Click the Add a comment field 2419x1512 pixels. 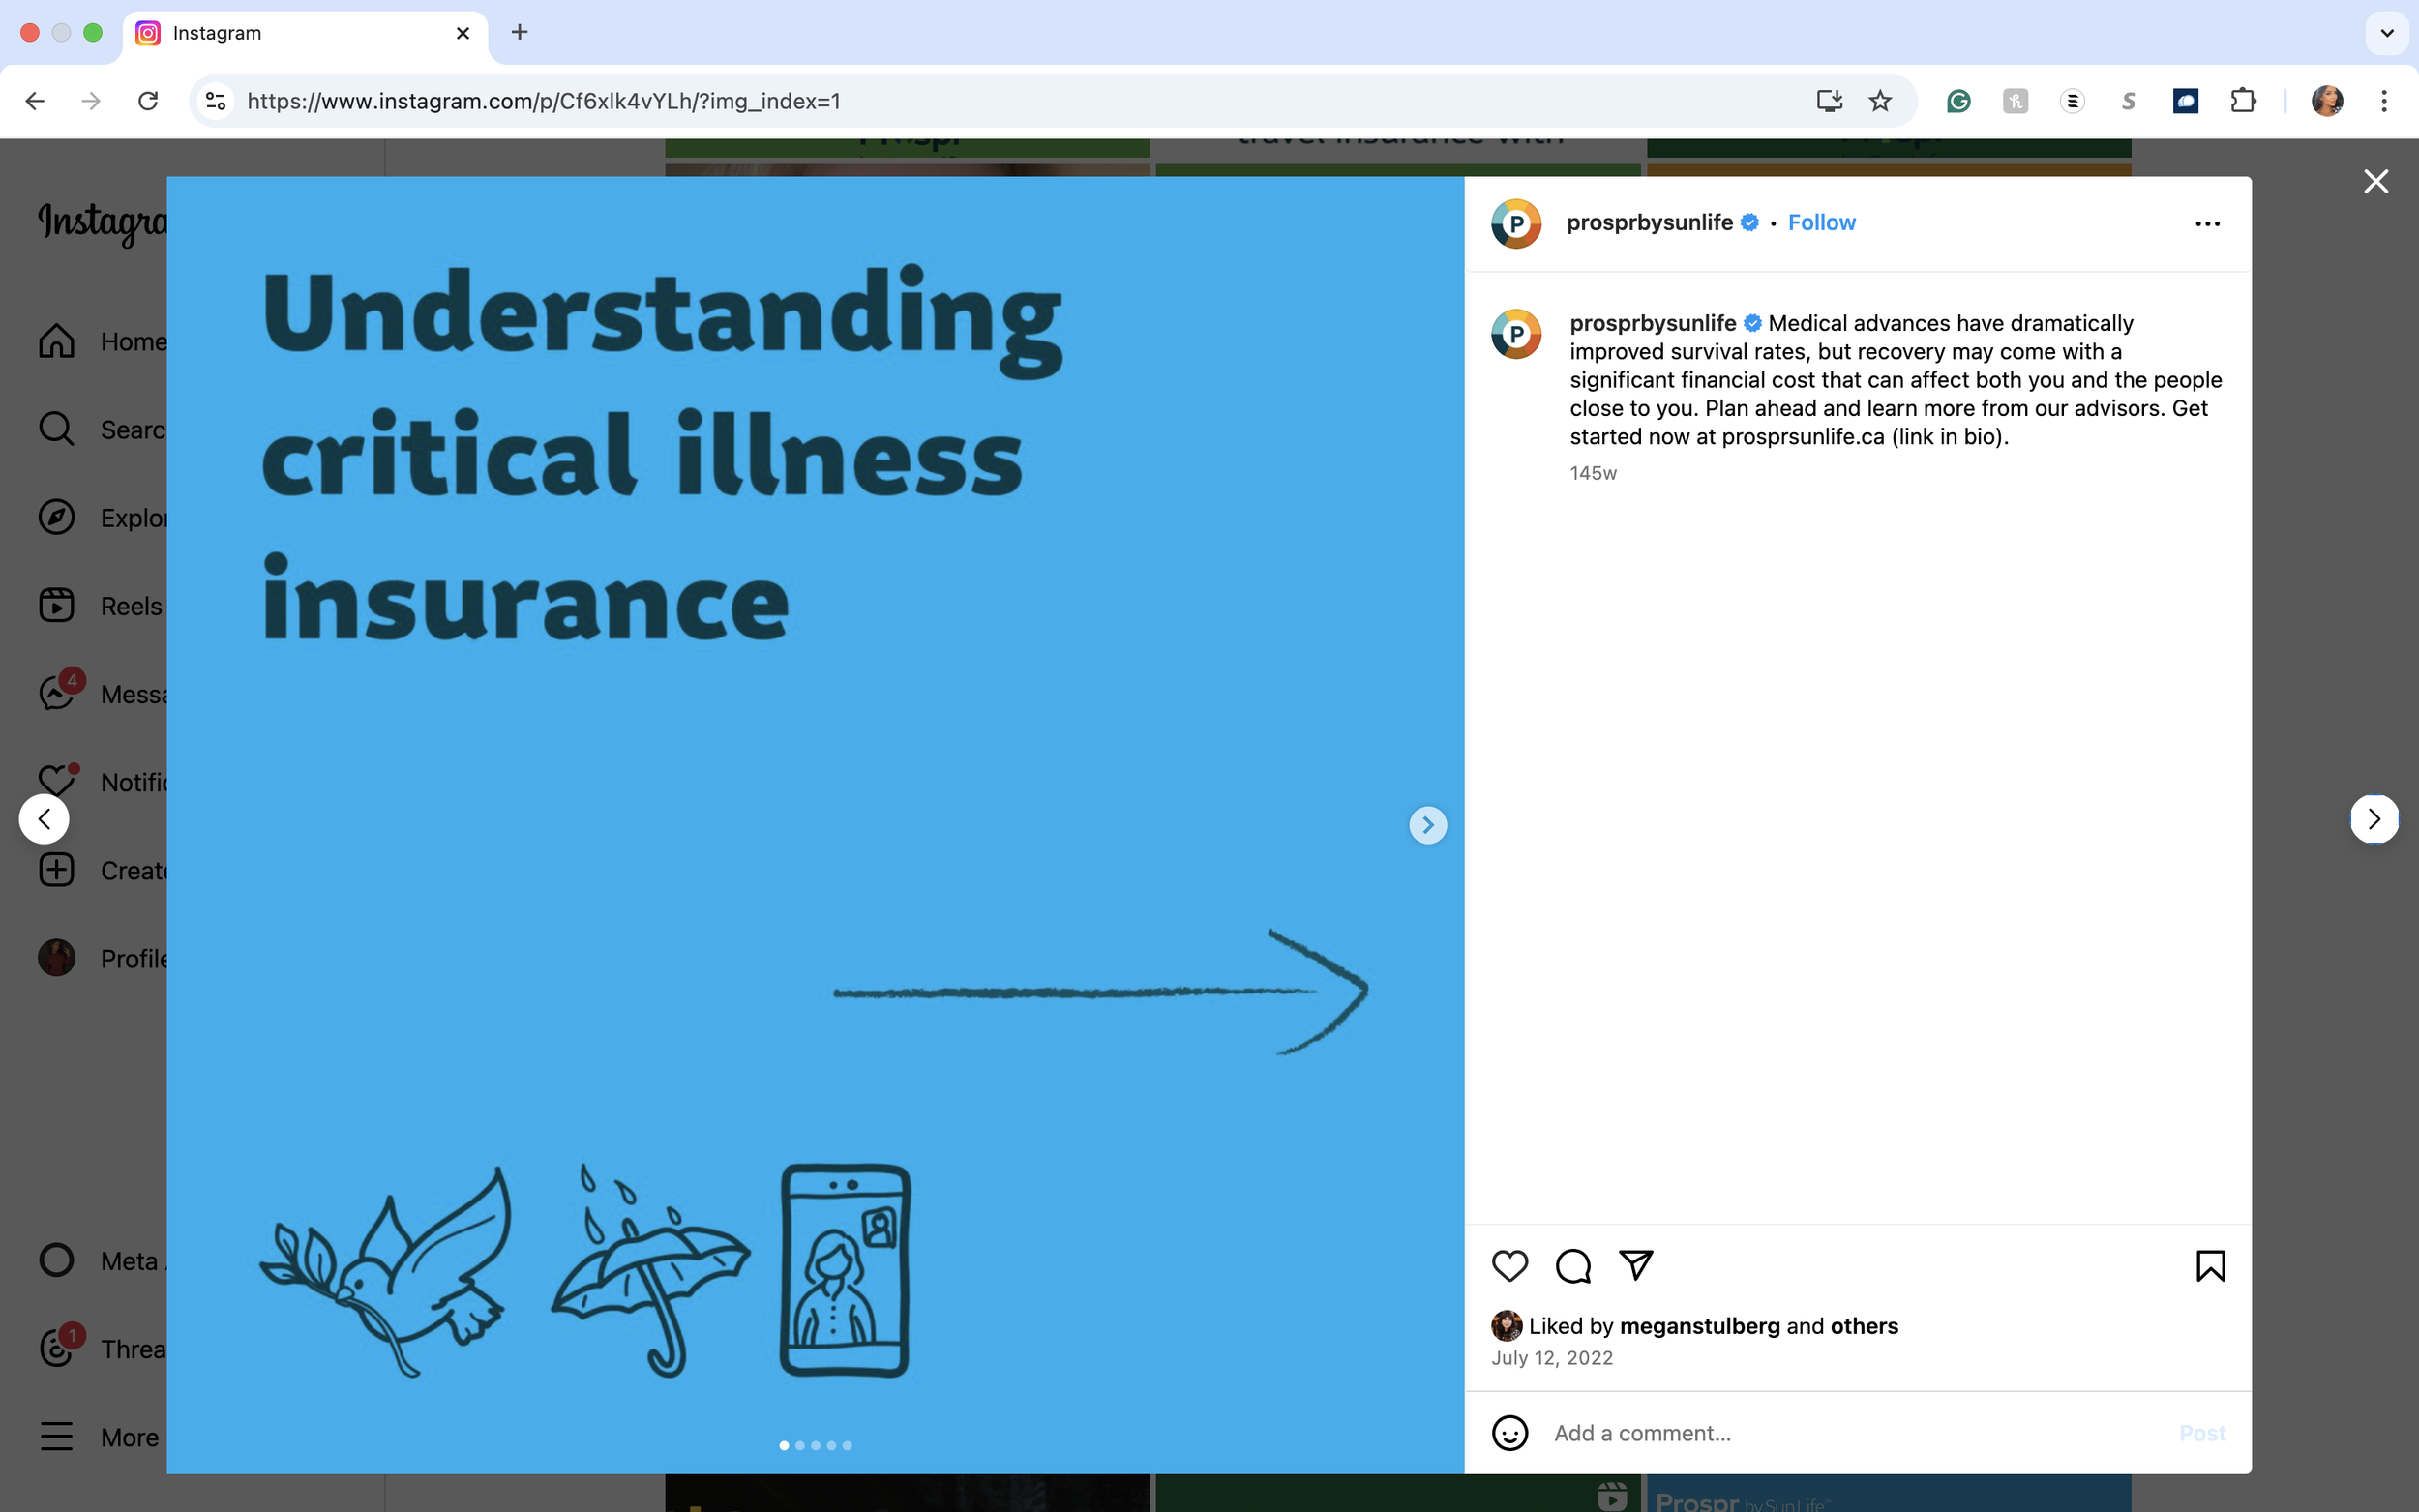pos(1850,1433)
